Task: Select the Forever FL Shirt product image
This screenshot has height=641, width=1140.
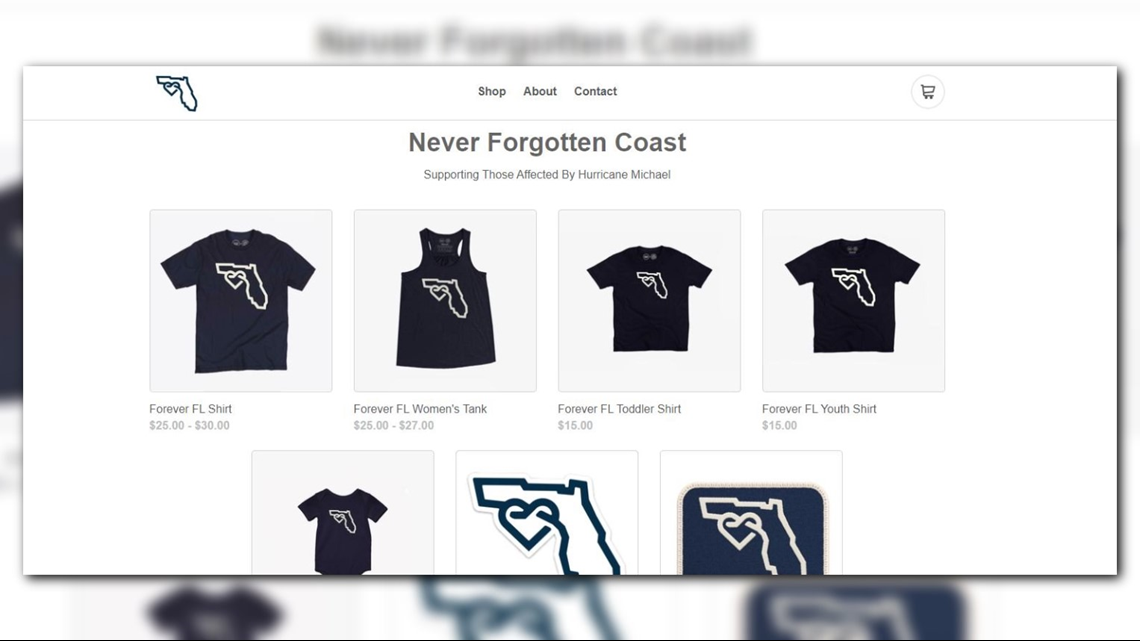Action: click(241, 301)
